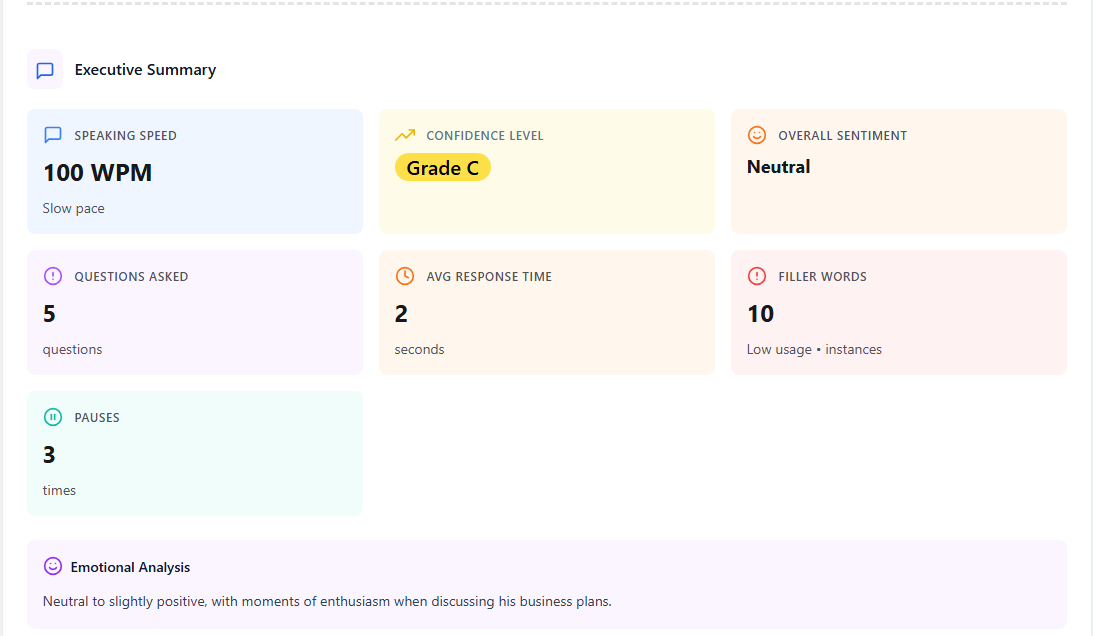Viewport: 1093px width, 636px height.
Task: Open the Questions Asked card
Action: pos(194,312)
